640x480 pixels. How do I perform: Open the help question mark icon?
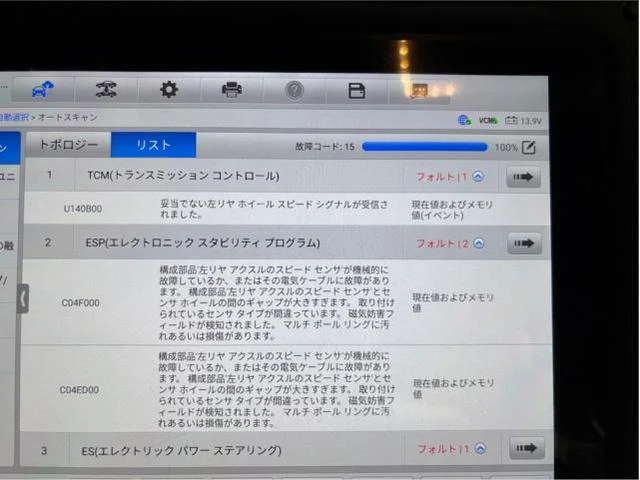[x=294, y=90]
